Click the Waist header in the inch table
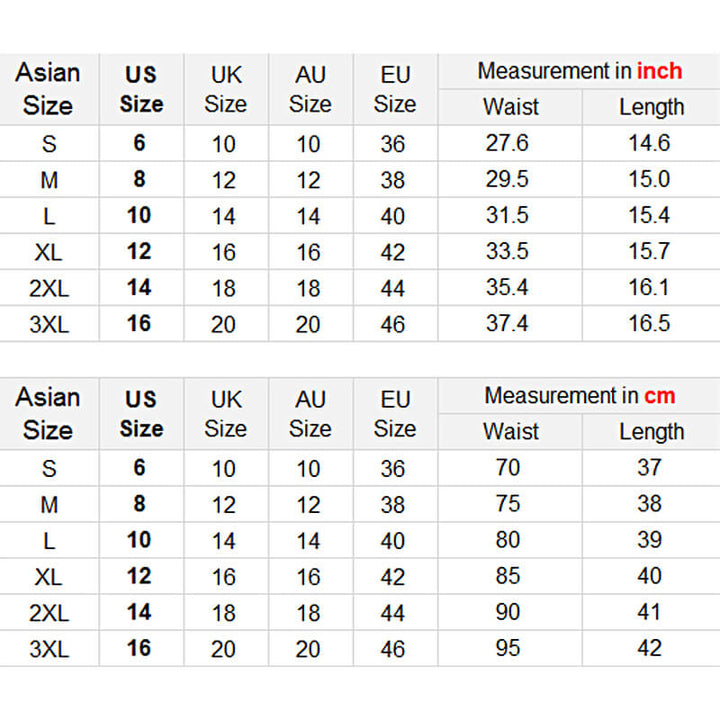 click(510, 107)
